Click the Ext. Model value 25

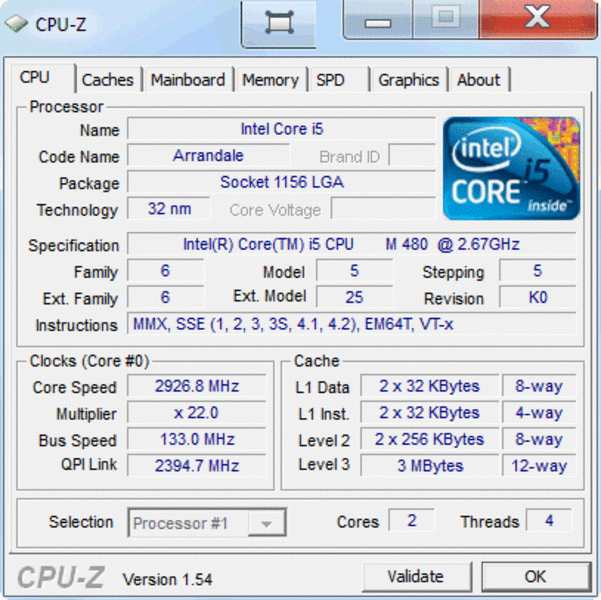[x=355, y=297]
